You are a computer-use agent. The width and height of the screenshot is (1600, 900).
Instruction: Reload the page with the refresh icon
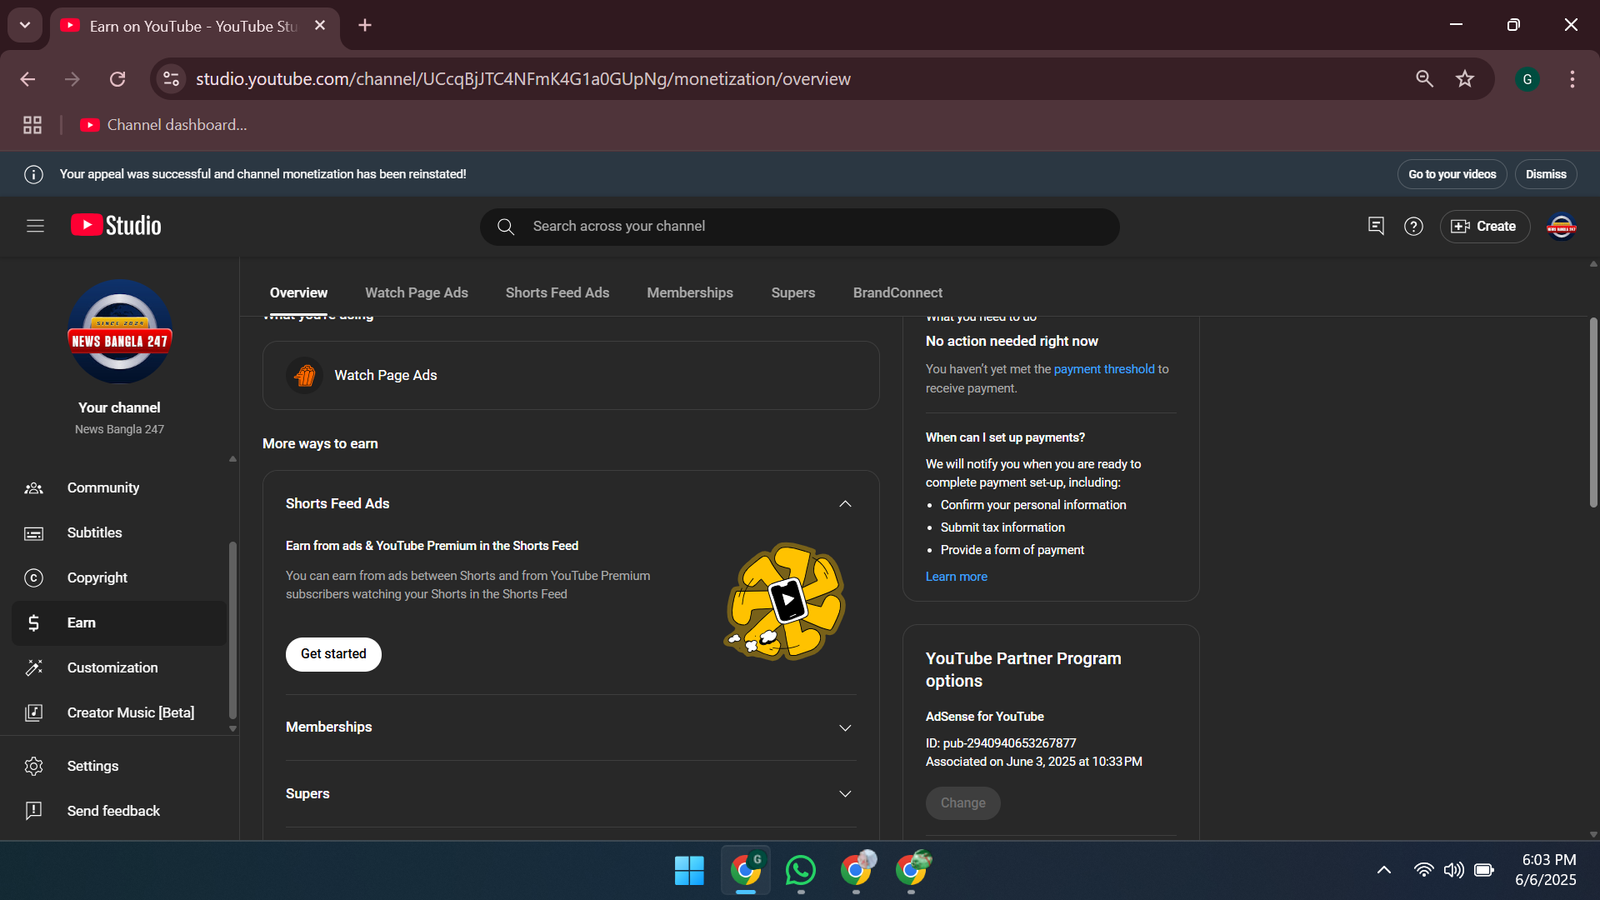click(117, 79)
